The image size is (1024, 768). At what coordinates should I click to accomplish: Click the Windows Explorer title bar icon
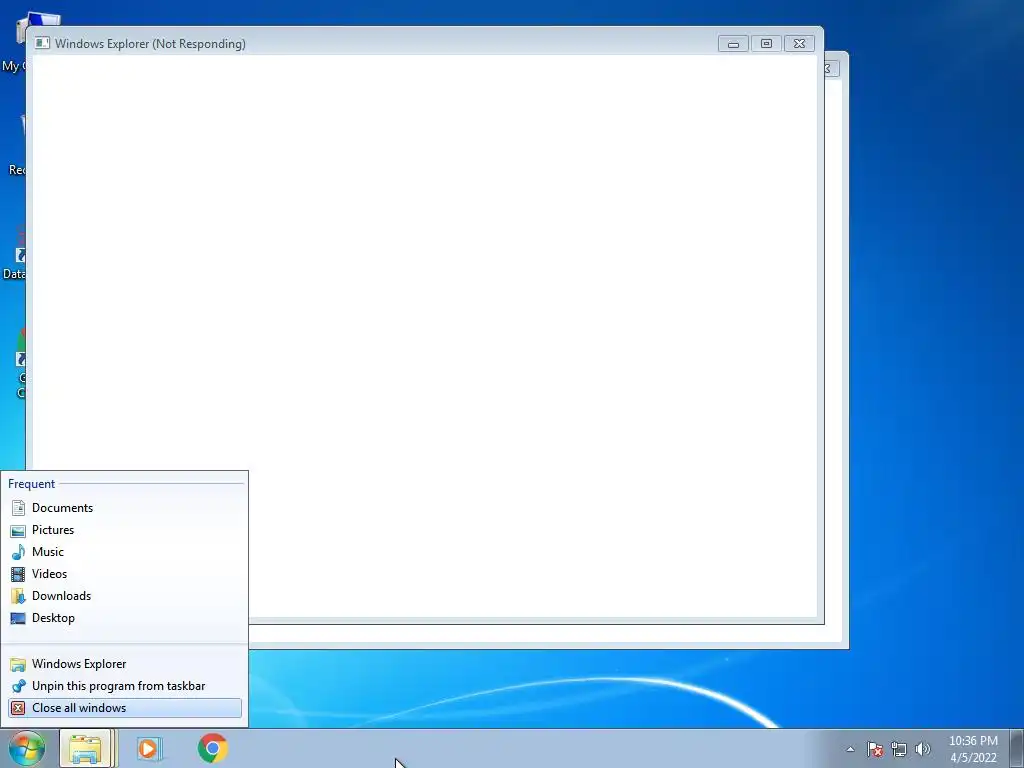click(42, 44)
